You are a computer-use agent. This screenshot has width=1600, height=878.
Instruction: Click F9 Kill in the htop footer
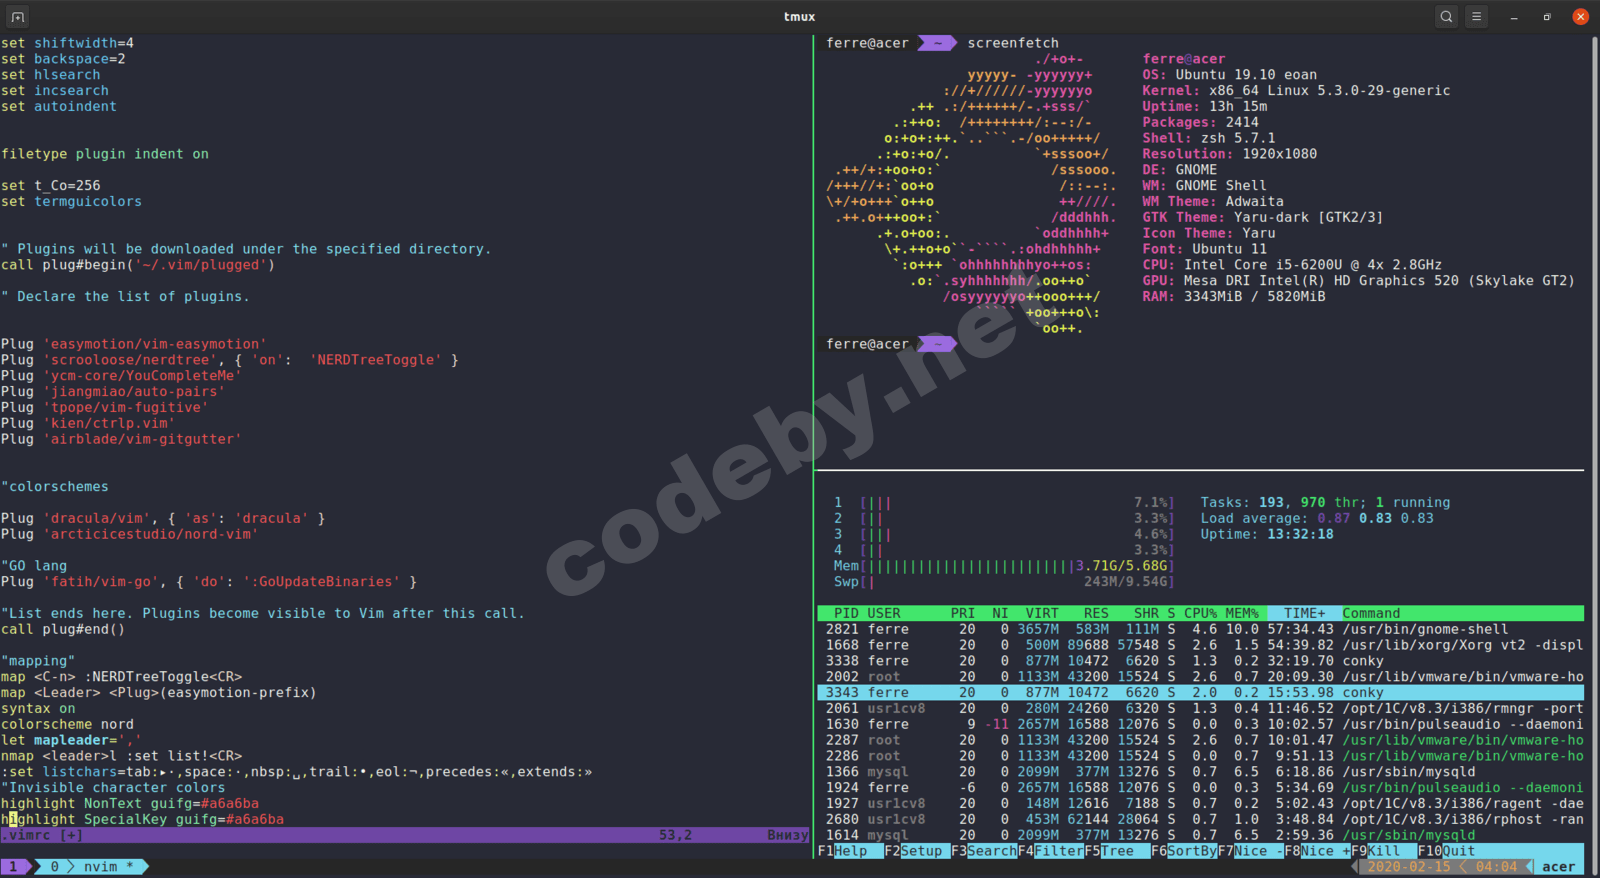click(1385, 851)
